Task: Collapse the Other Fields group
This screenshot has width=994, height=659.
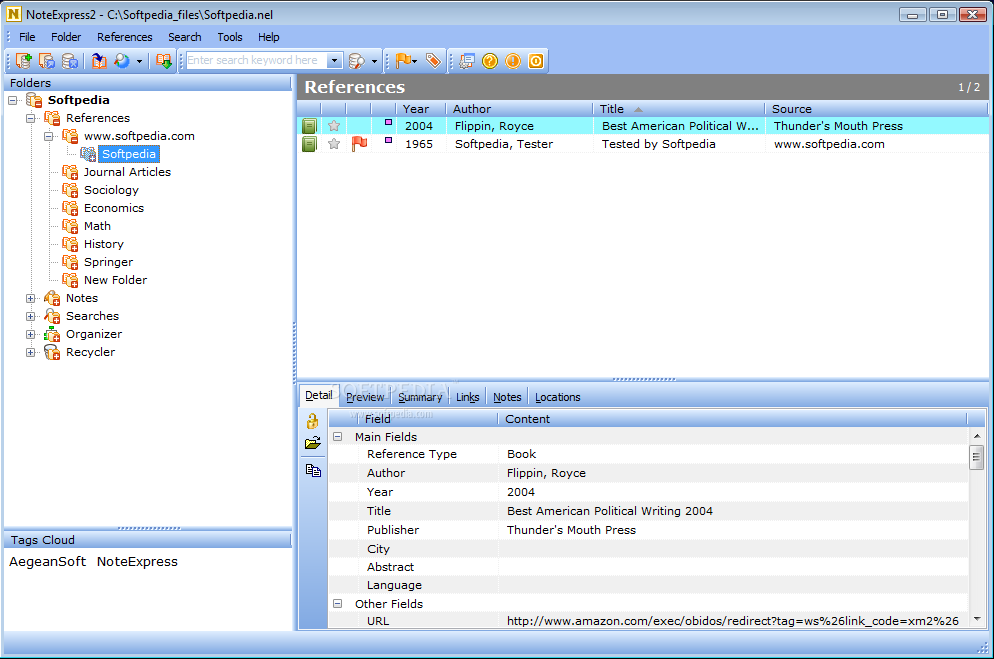Action: coord(338,604)
